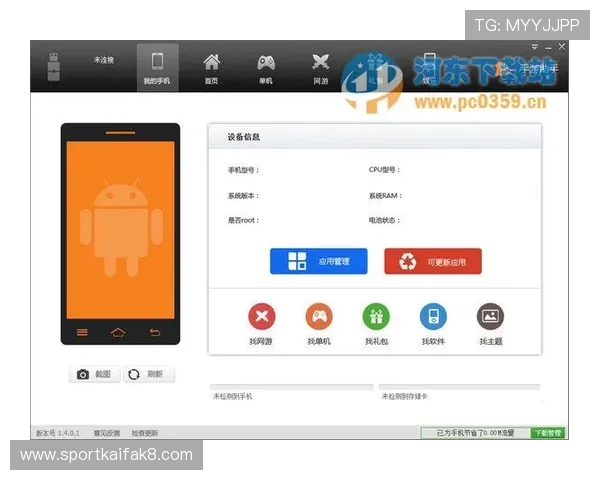Viewport: 600px width, 480px height.
Task: Click the 设备信息 panel header
Action: pyautogui.click(x=375, y=137)
